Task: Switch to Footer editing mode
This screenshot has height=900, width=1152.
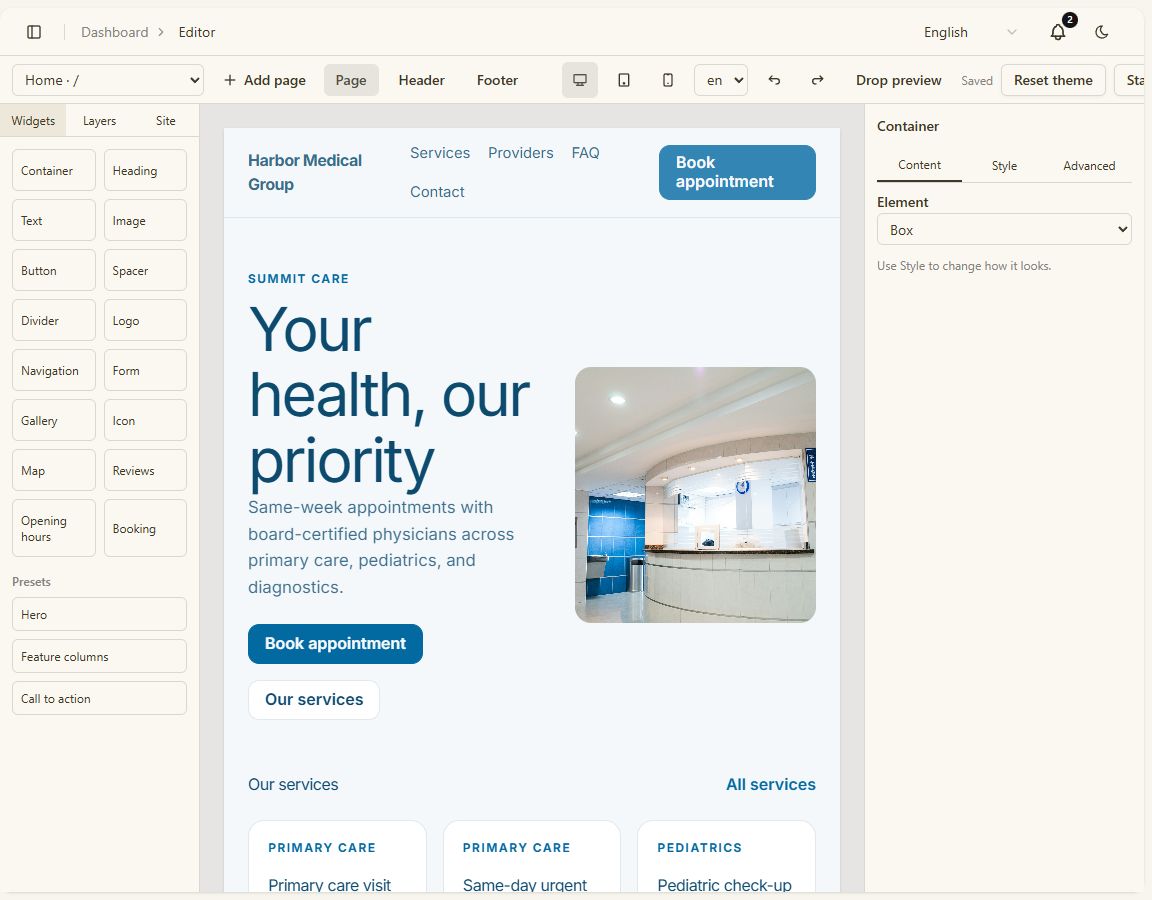Action: [497, 80]
